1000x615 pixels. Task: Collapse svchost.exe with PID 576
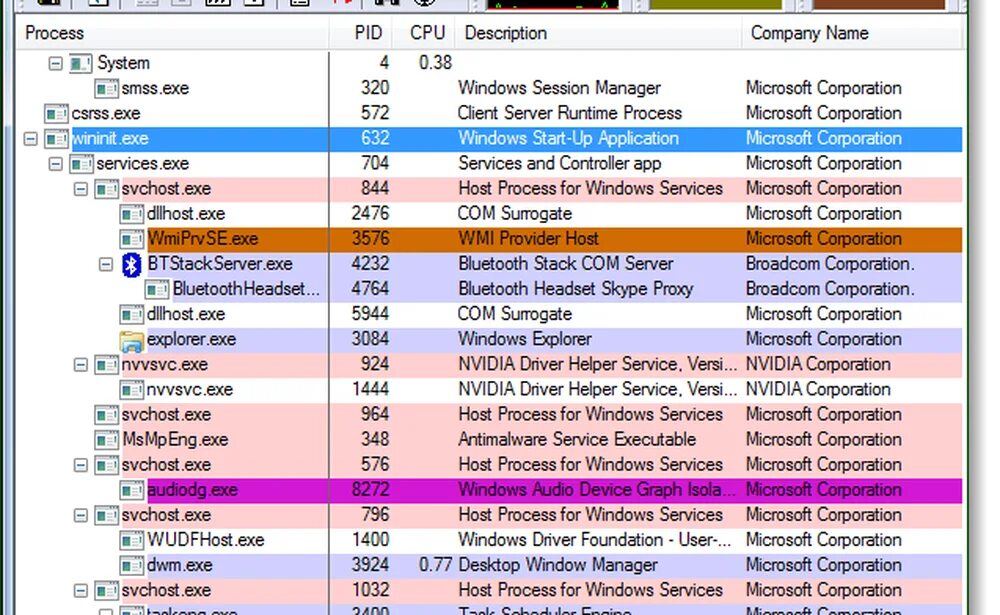tap(80, 465)
